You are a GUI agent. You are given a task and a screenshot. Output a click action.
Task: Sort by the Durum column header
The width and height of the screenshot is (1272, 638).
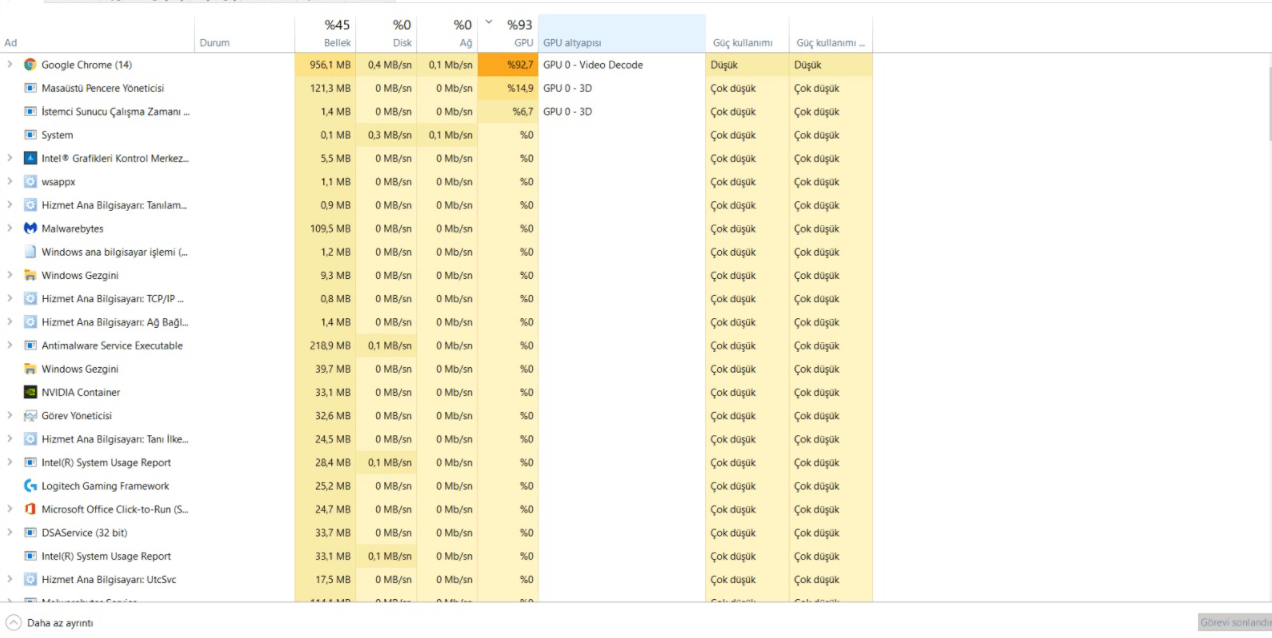[x=244, y=33]
